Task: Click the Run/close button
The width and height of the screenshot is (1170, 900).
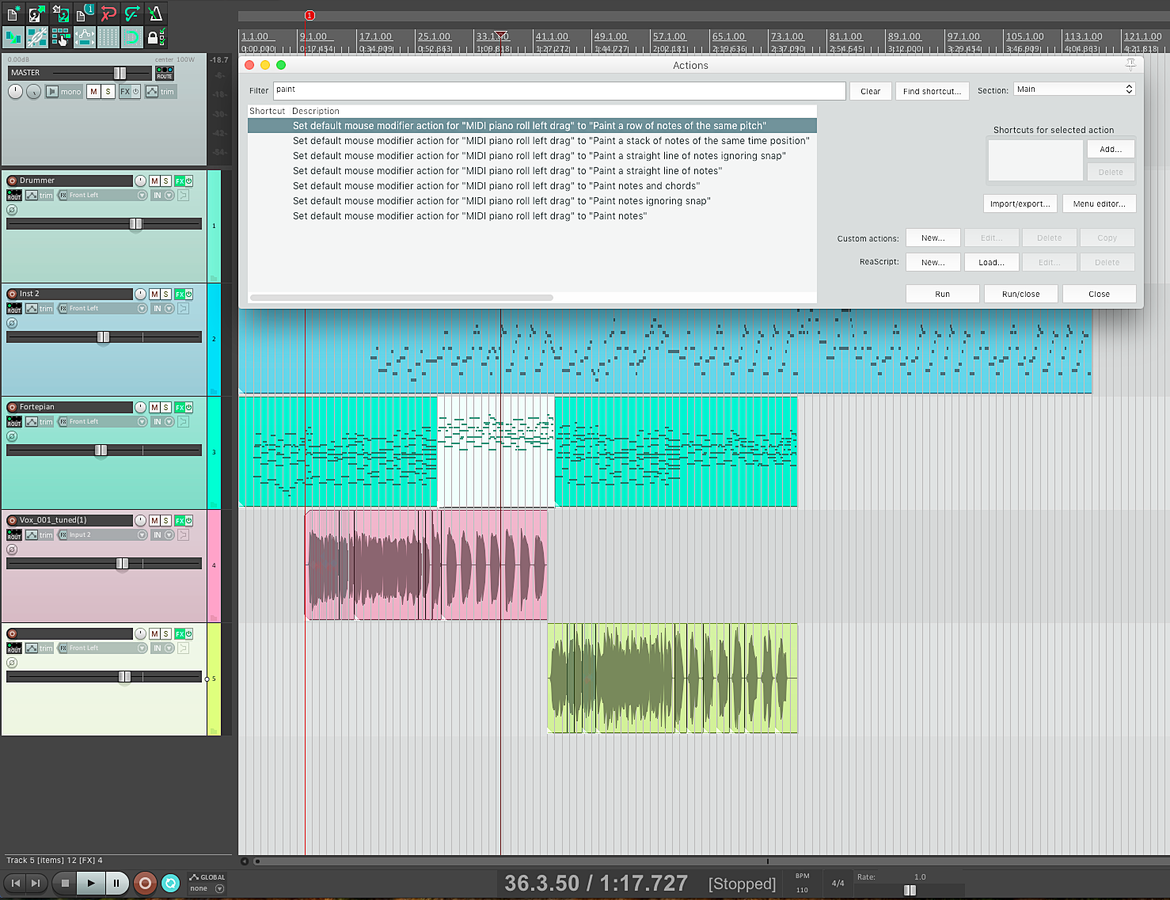Action: pos(1021,294)
